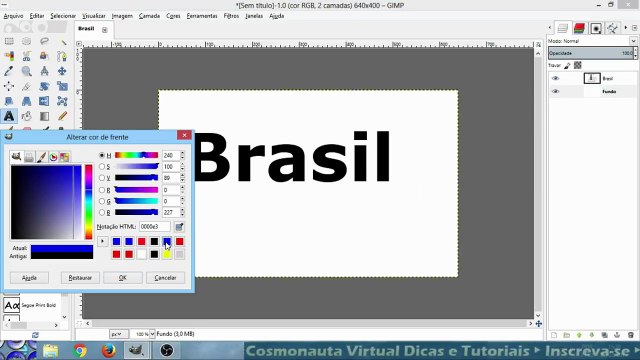The image size is (640, 360).
Task: Select the Color Picker eyedropper tool
Action: click(x=9, y=71)
